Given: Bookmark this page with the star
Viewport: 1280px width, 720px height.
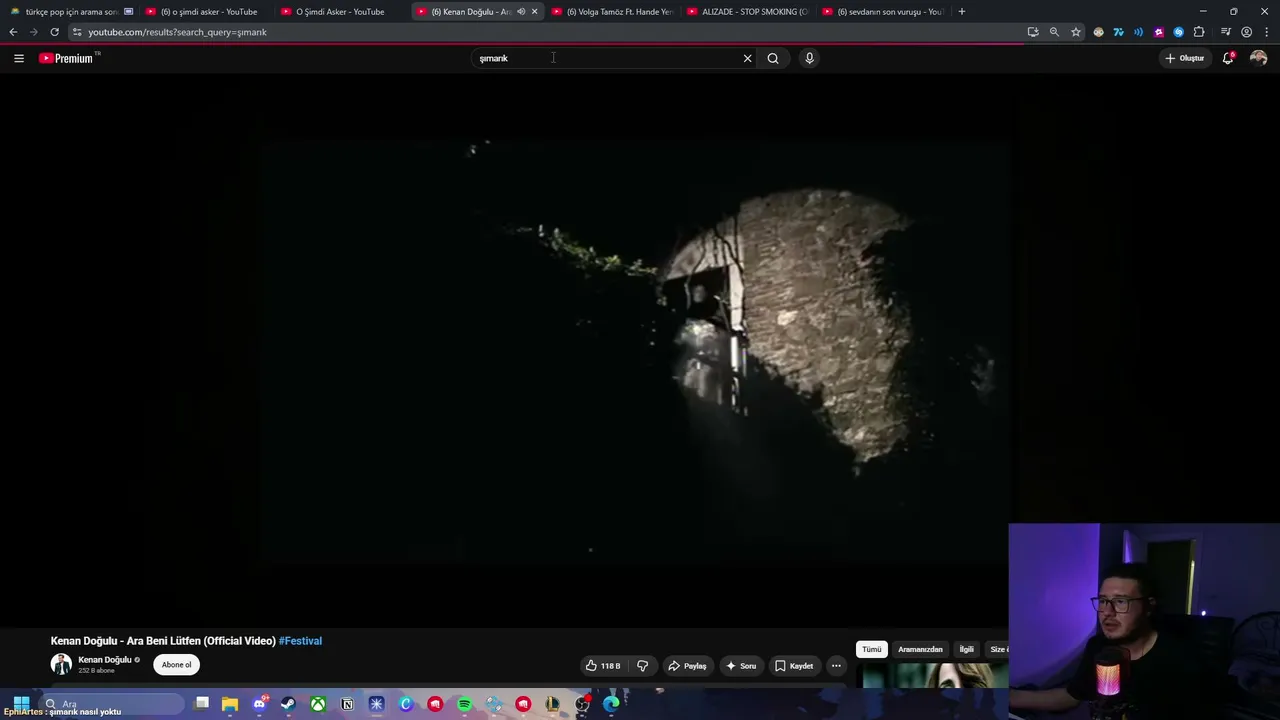Looking at the screenshot, I should coord(1076,32).
